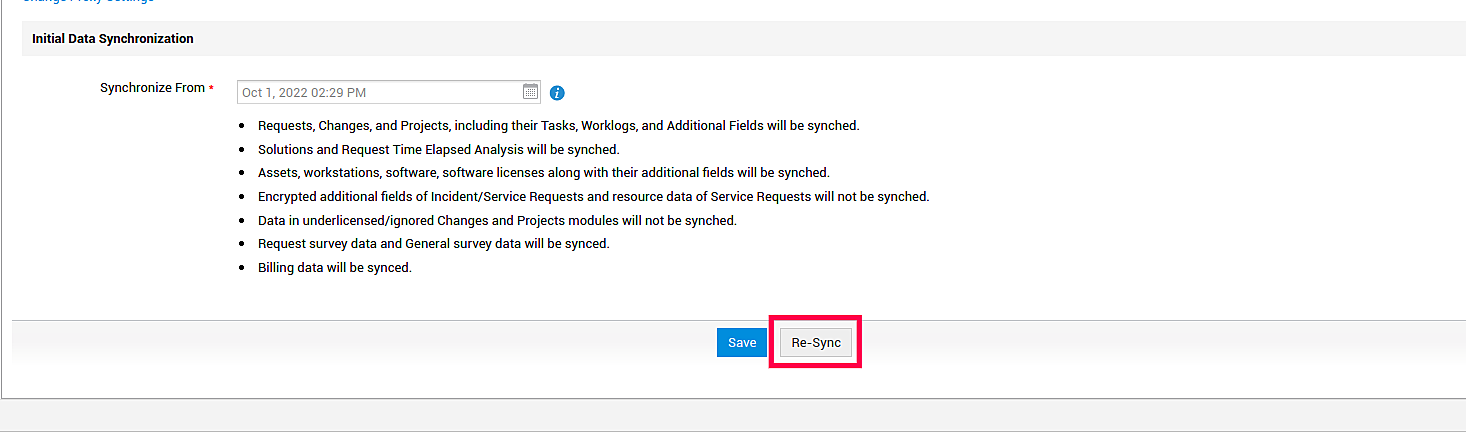
Task: Click the bullet point before Solutions line
Action: [x=242, y=151]
